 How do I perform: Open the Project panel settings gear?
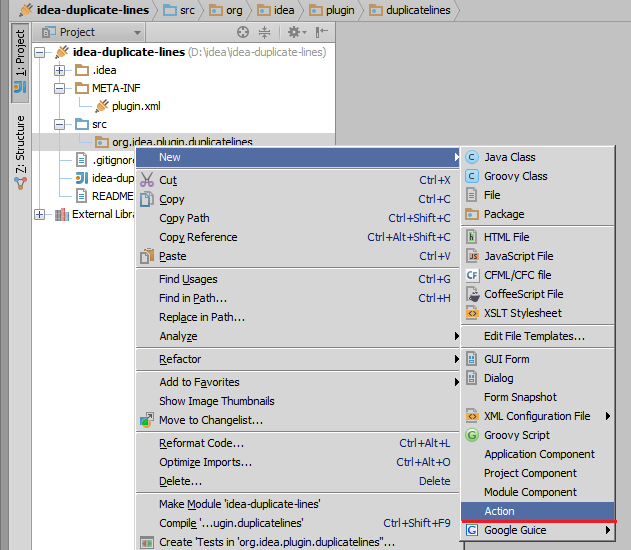pyautogui.click(x=297, y=32)
